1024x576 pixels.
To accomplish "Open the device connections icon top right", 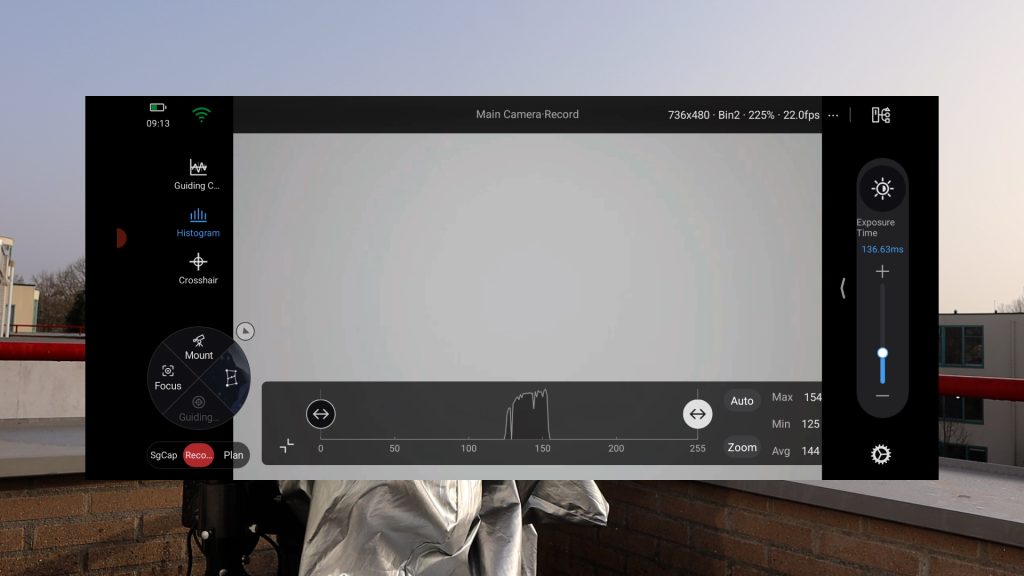I will coord(880,115).
